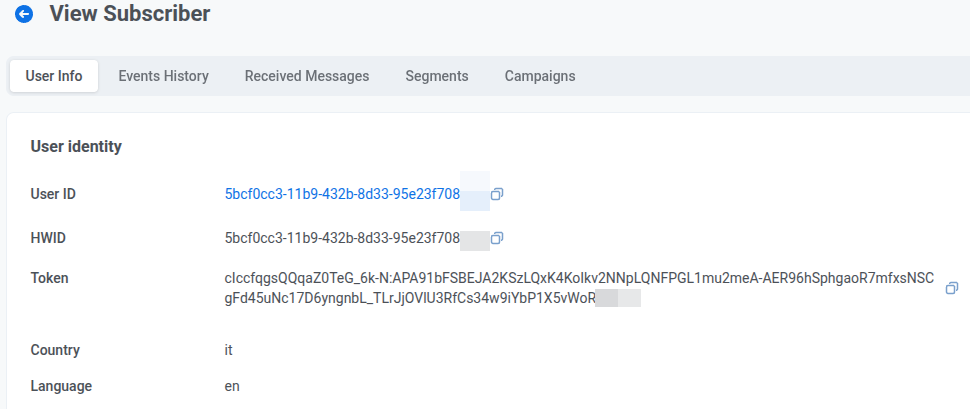
Task: View the Campaigns tab
Action: [x=540, y=76]
